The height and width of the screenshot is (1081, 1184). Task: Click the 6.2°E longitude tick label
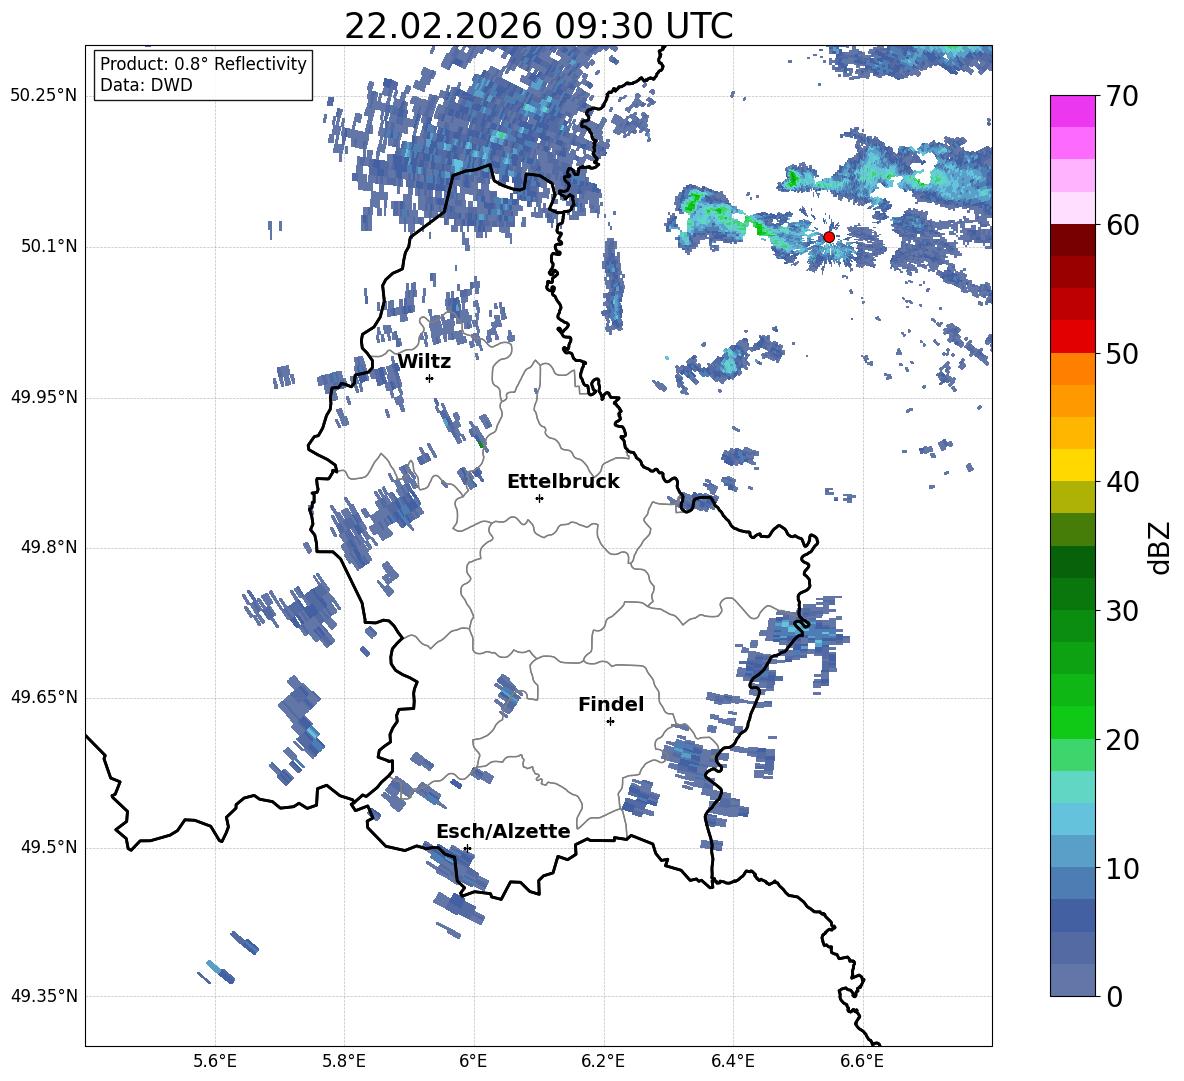click(x=603, y=1062)
